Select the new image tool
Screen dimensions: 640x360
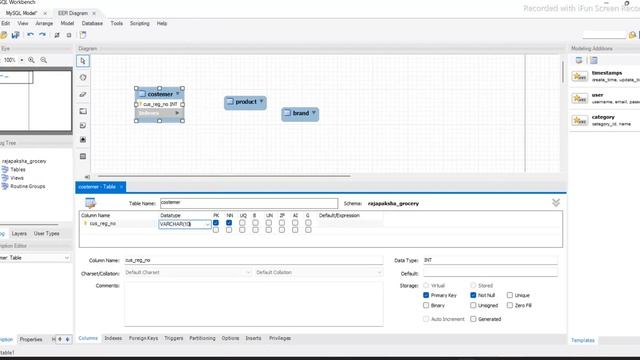(x=83, y=140)
